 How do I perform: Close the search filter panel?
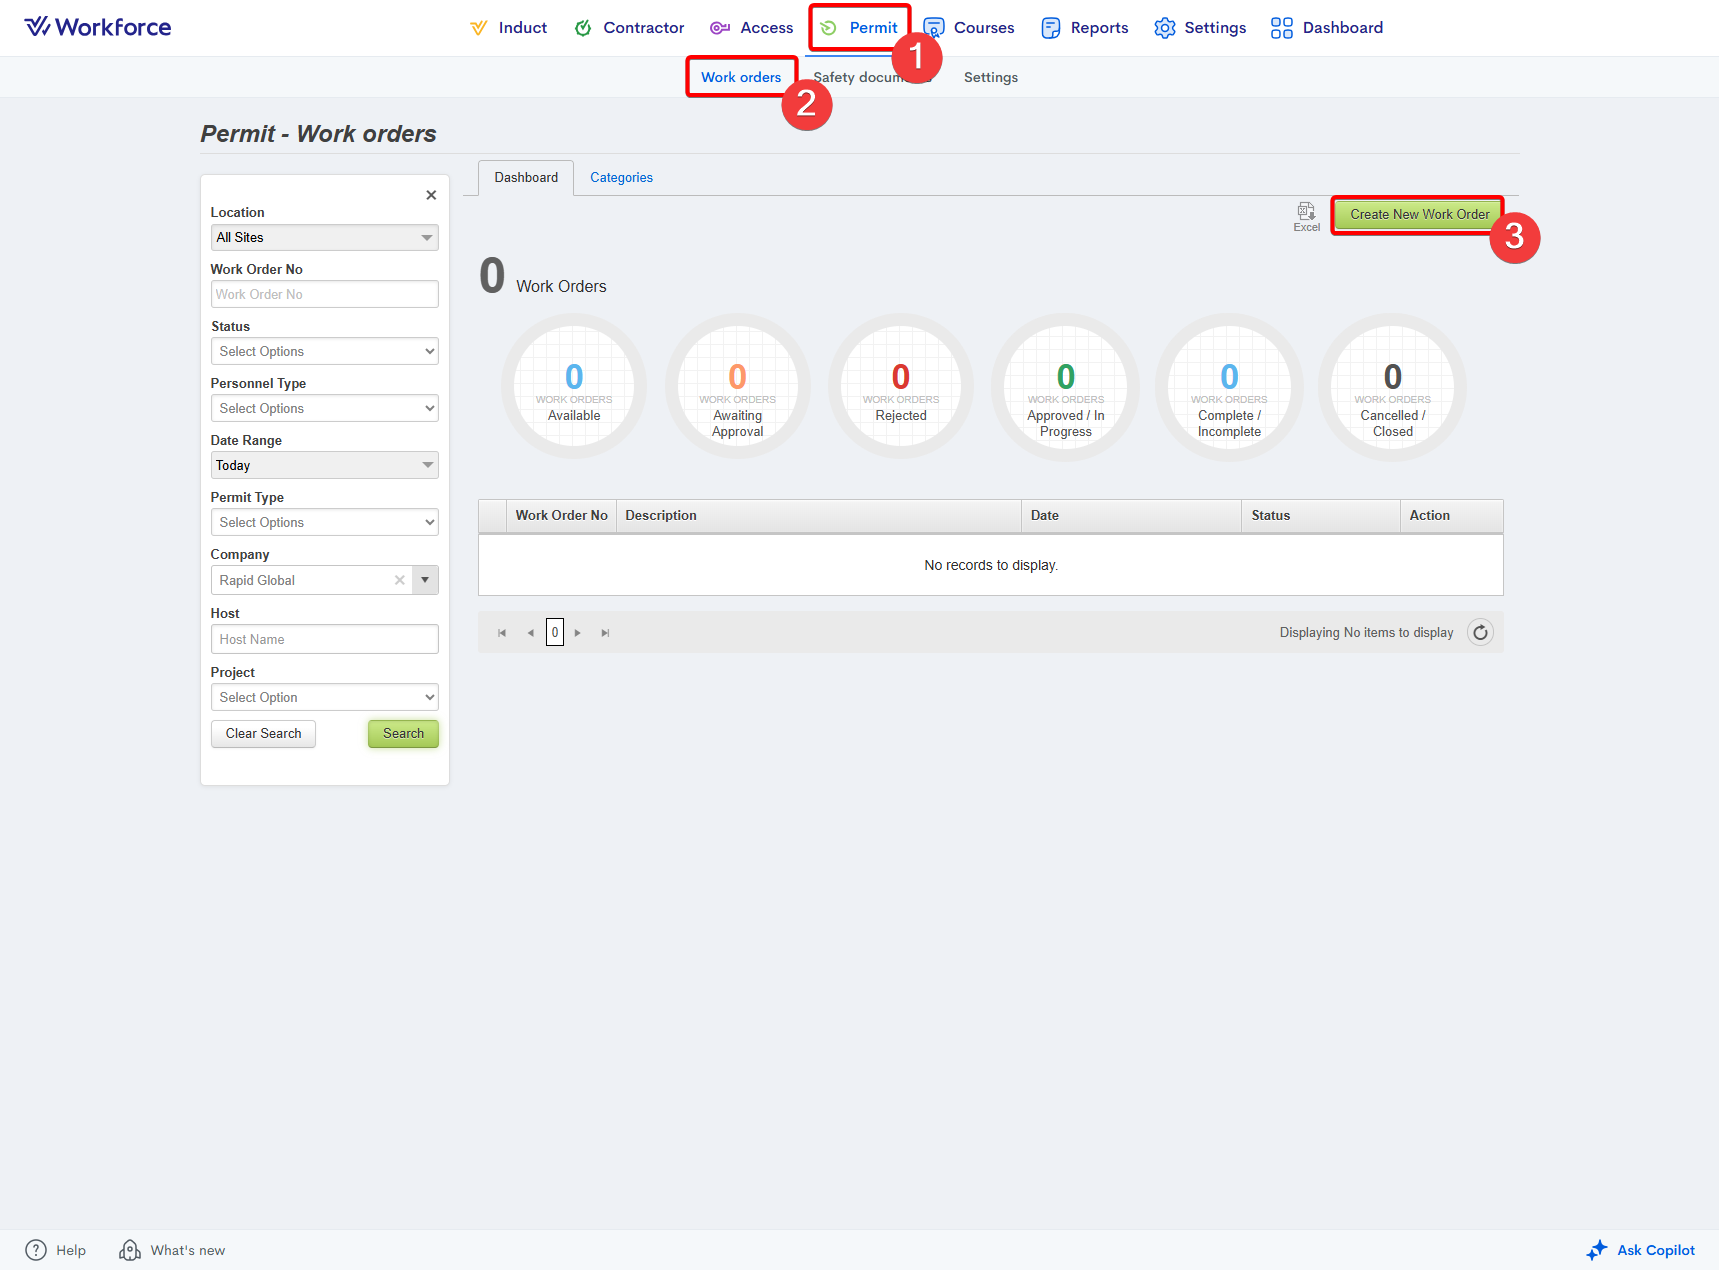coord(431,195)
